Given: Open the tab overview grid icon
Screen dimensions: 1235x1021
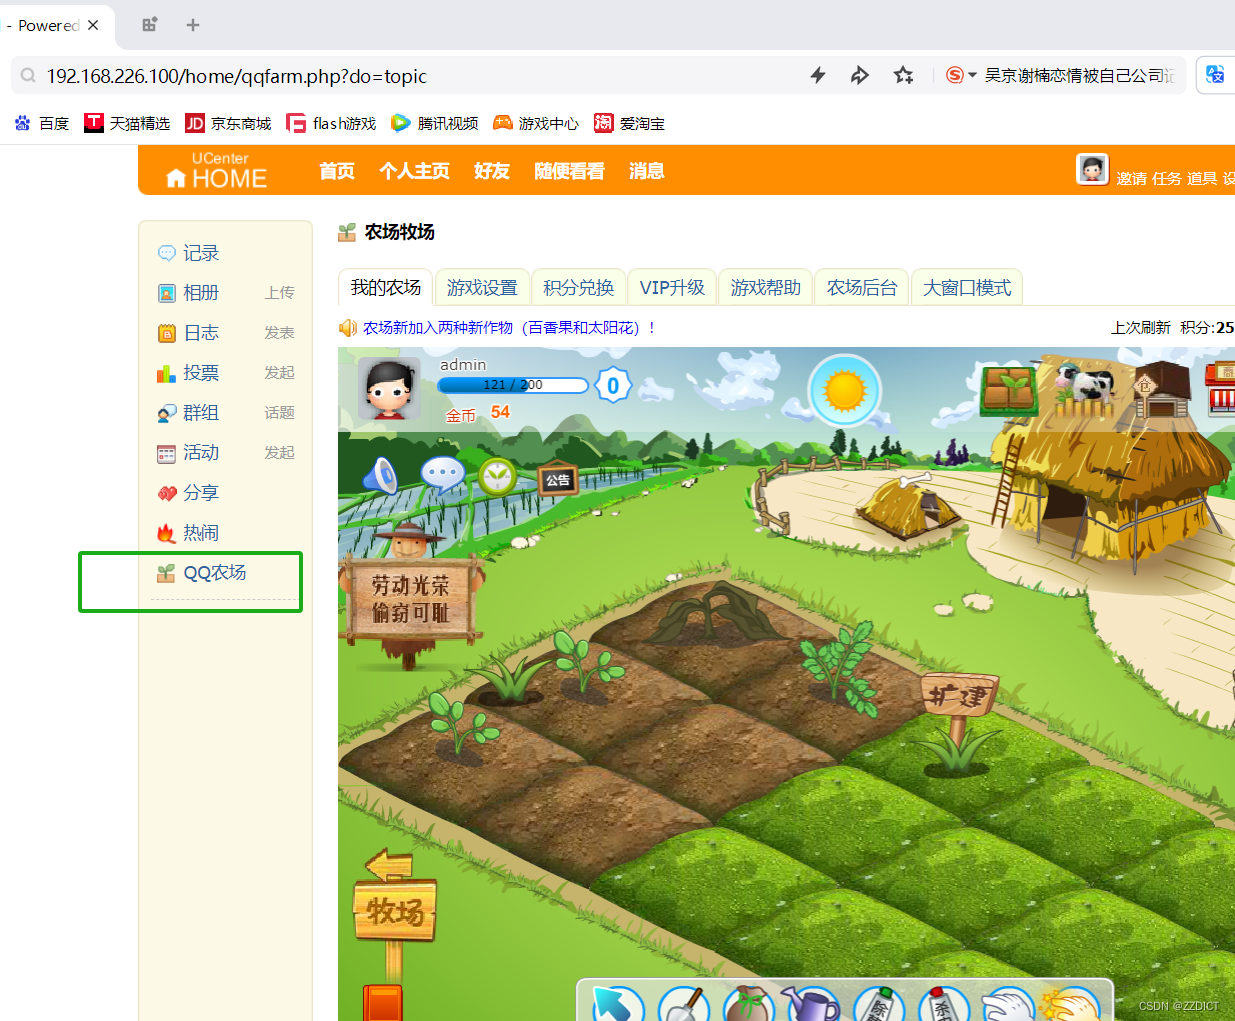Looking at the screenshot, I should point(149,25).
